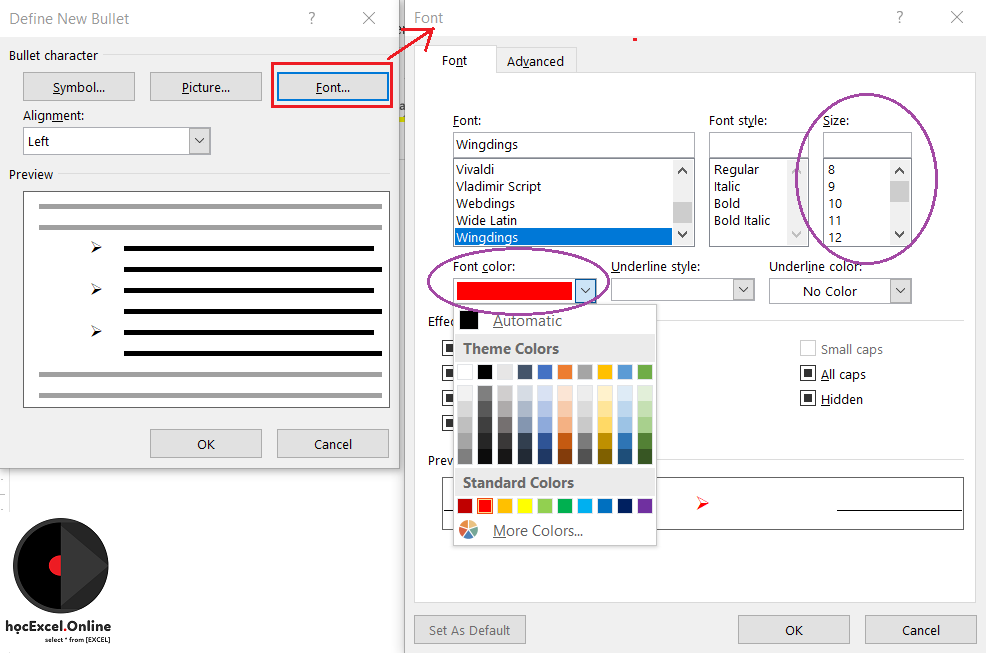The width and height of the screenshot is (986, 653).
Task: Select Bold Italic in font style list
Action: coord(742,220)
